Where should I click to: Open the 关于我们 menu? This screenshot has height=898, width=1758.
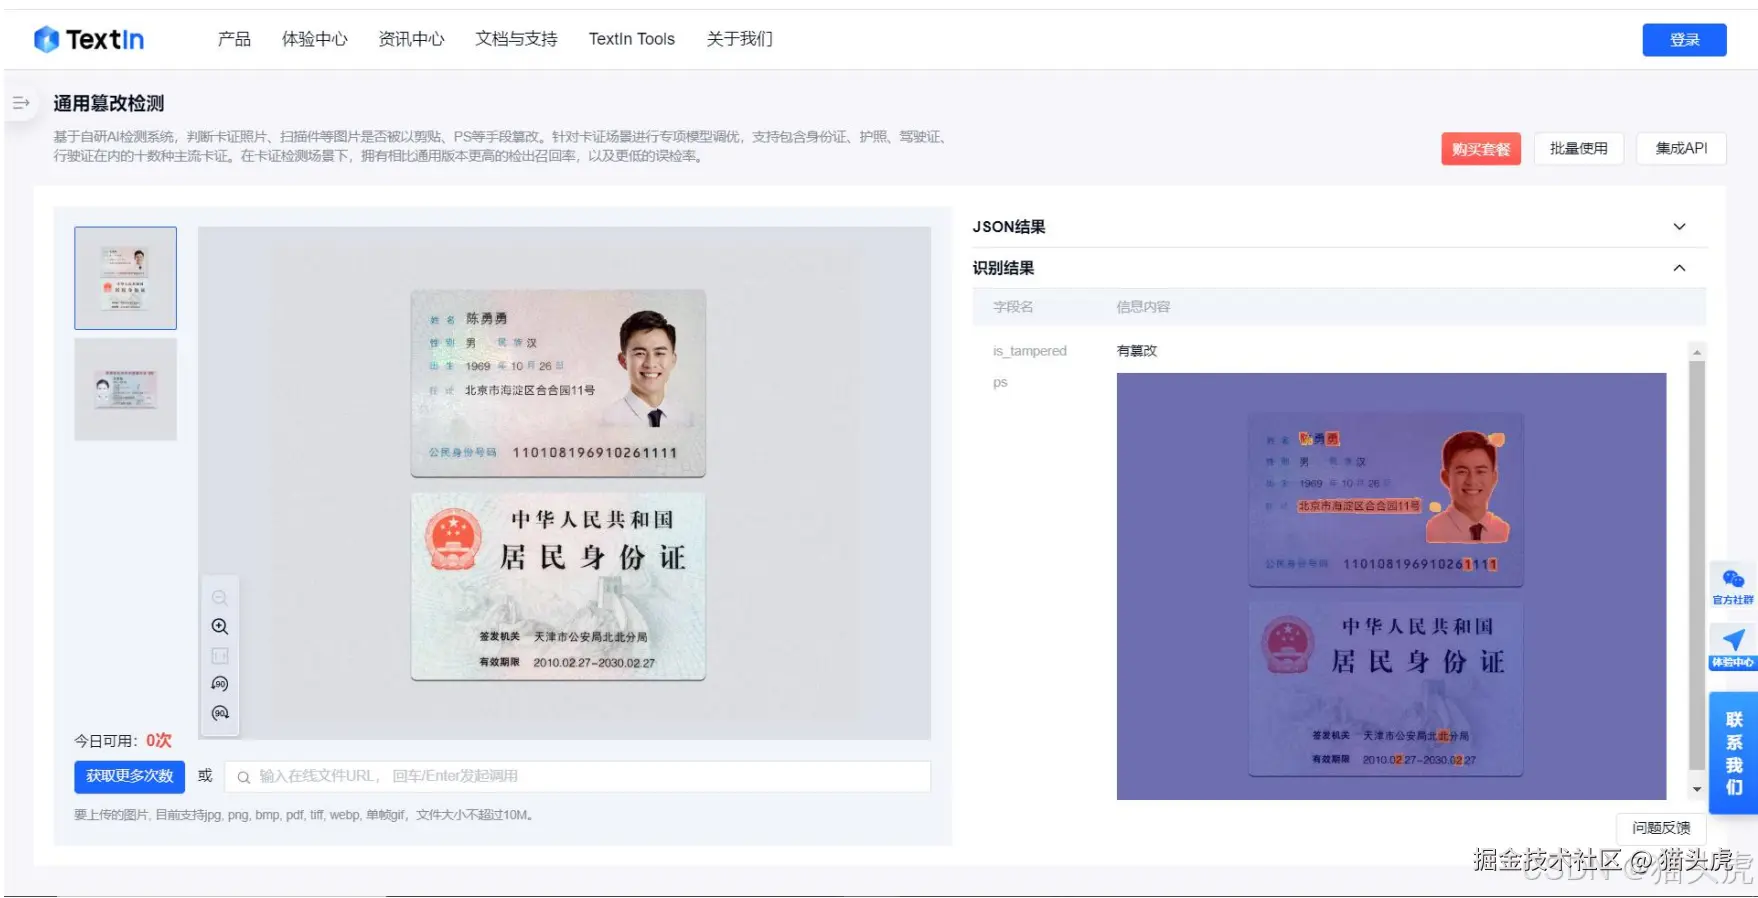pos(739,39)
